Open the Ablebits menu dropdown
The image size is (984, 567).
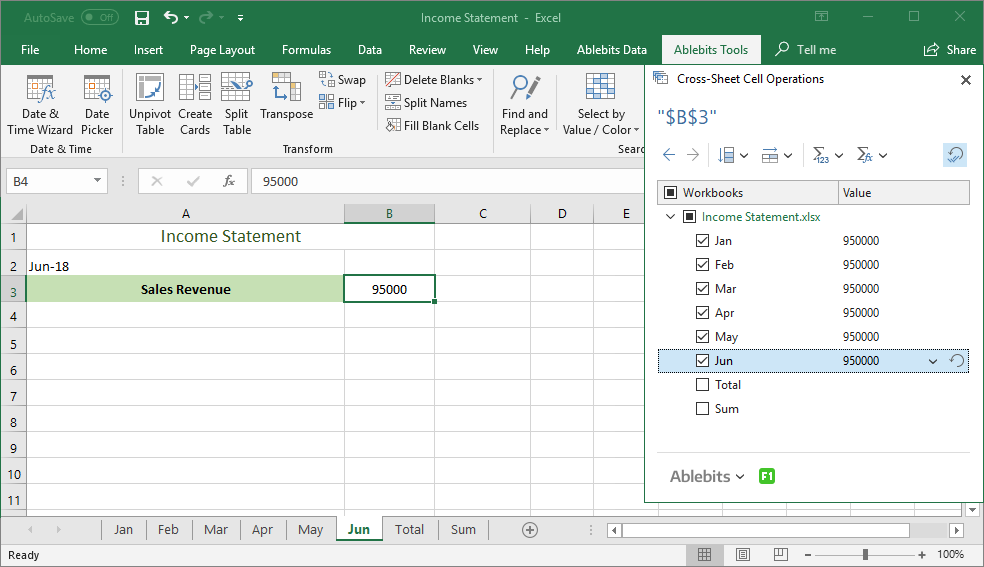click(707, 477)
